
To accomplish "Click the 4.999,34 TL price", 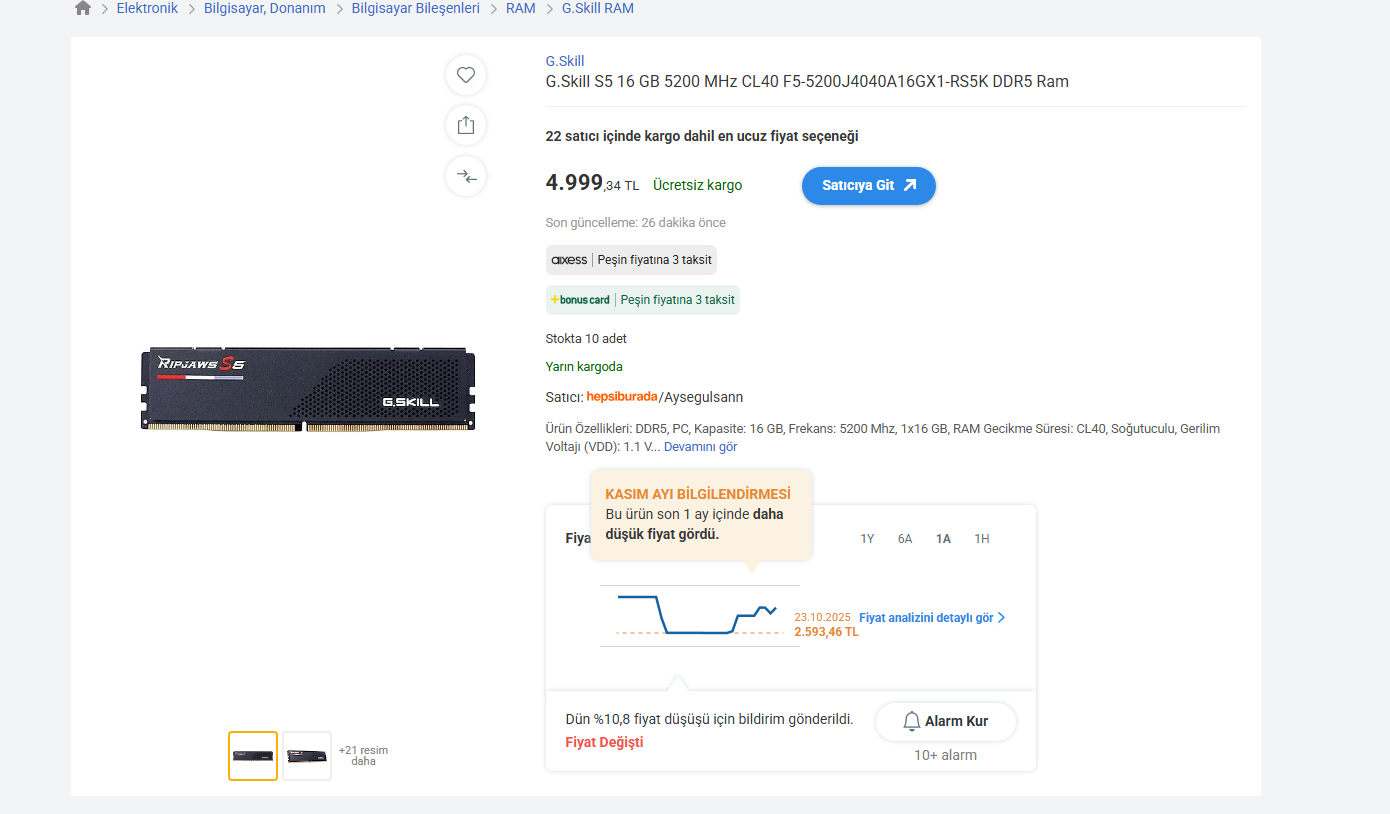I will [592, 183].
